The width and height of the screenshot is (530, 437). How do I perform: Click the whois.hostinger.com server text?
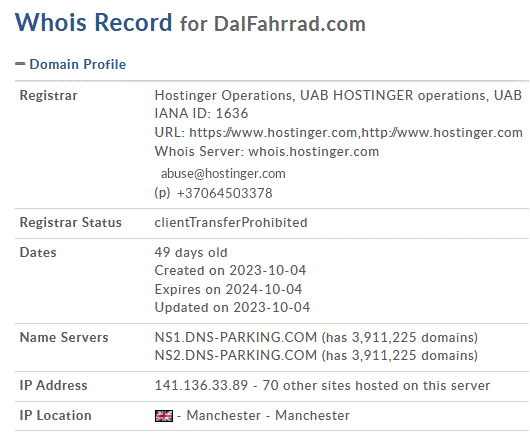click(x=314, y=151)
